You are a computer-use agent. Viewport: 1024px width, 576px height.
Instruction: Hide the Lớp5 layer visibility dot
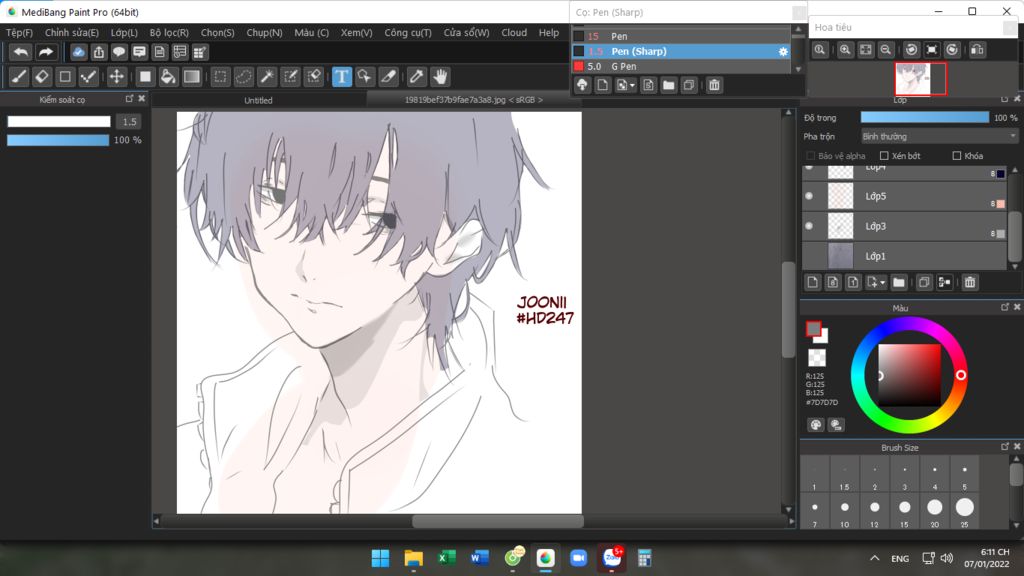[x=809, y=197]
